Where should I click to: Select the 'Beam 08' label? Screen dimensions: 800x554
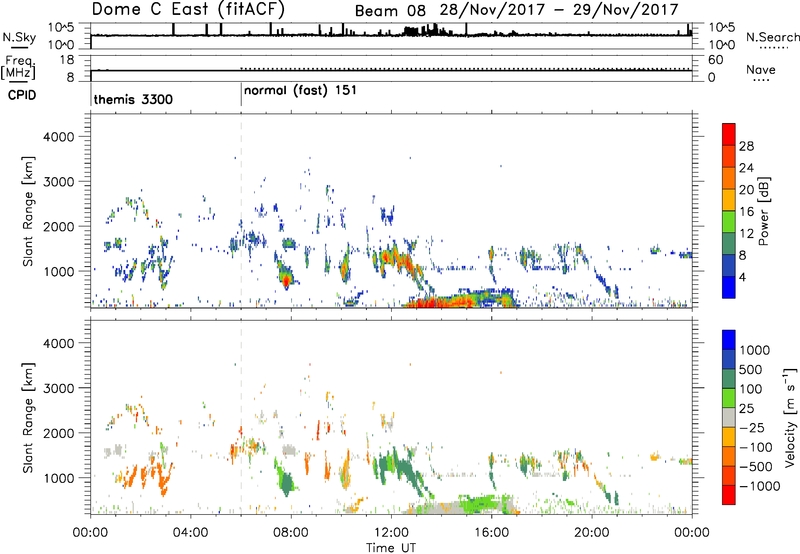(390, 11)
